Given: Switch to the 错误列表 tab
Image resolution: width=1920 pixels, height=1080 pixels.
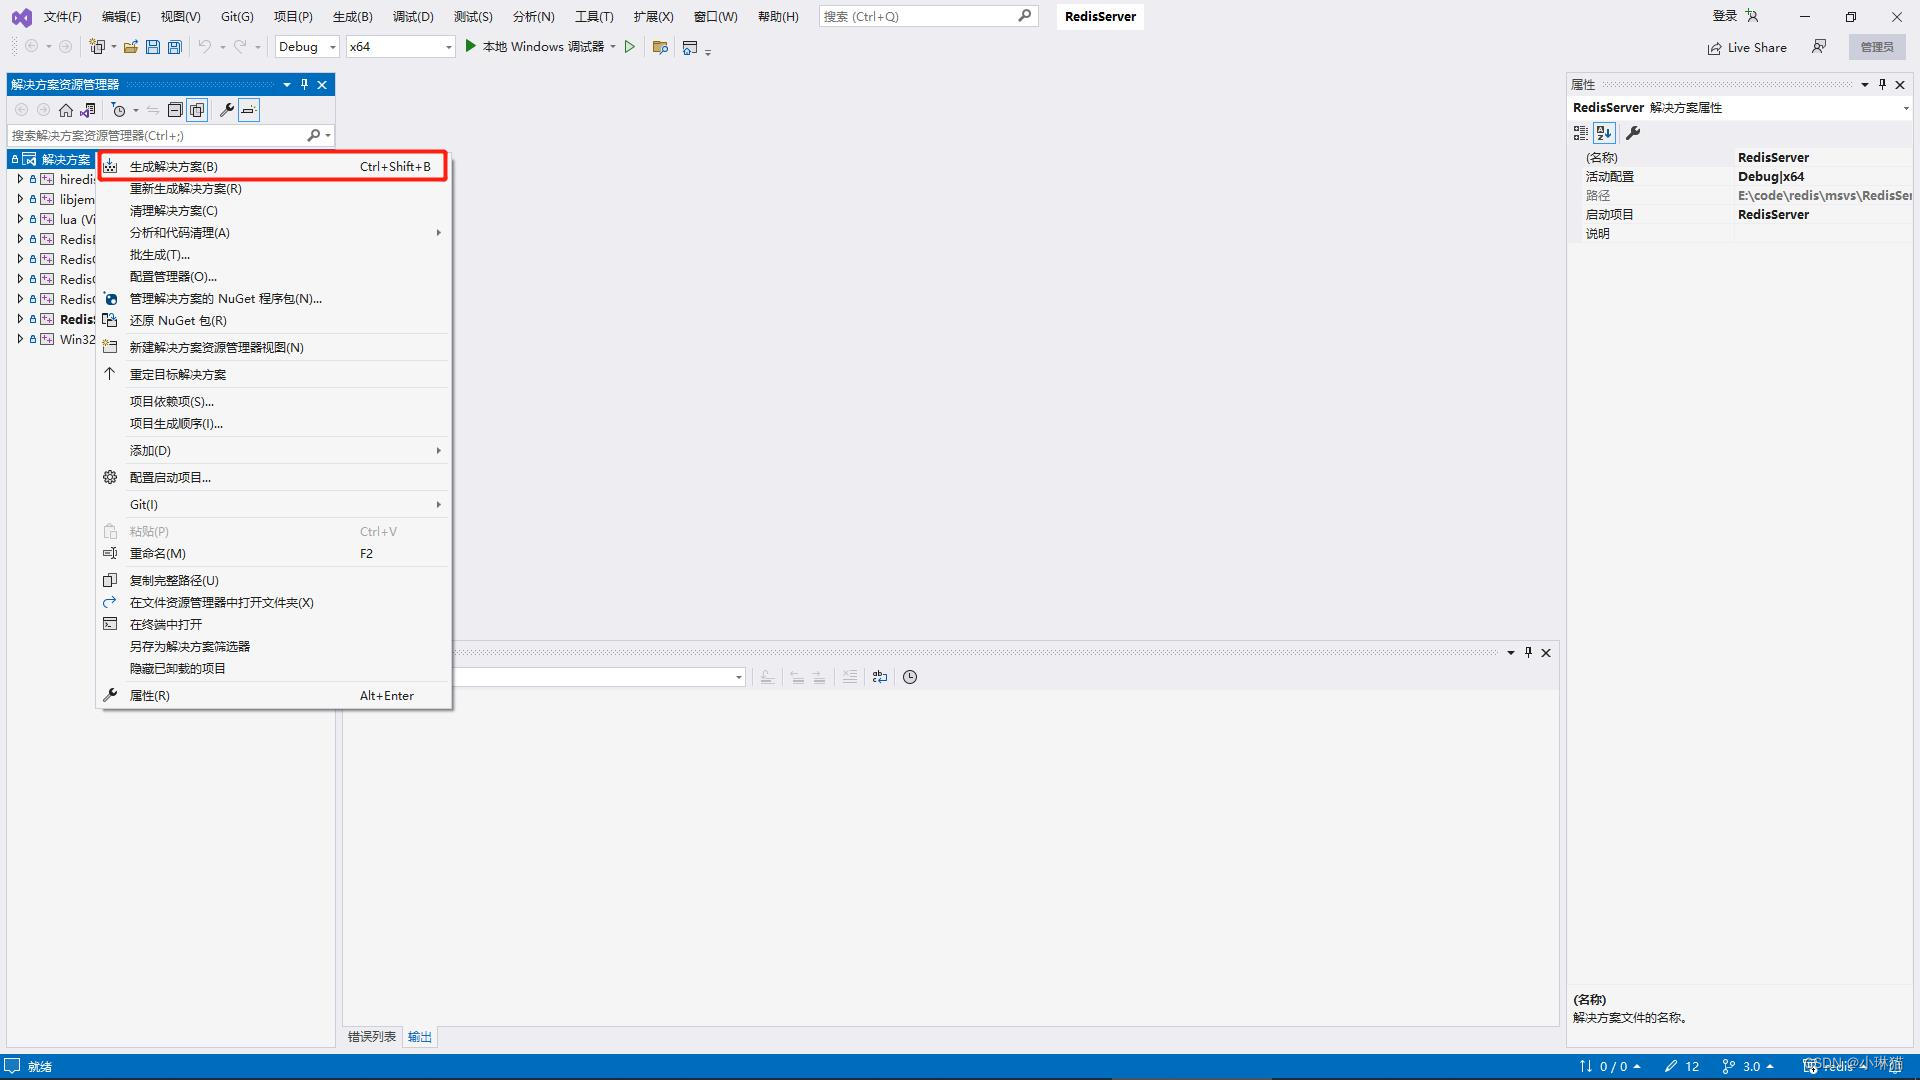Looking at the screenshot, I should point(371,1037).
